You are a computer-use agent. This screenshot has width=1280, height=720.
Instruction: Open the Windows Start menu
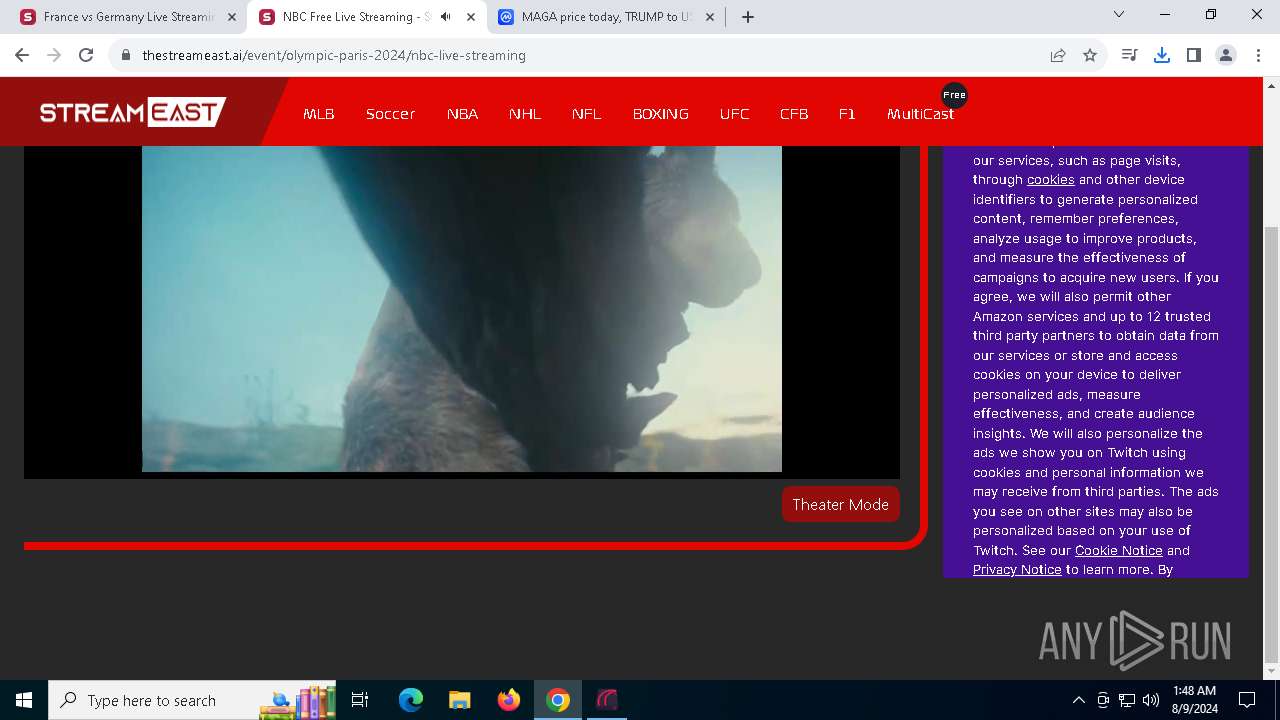pos(24,700)
